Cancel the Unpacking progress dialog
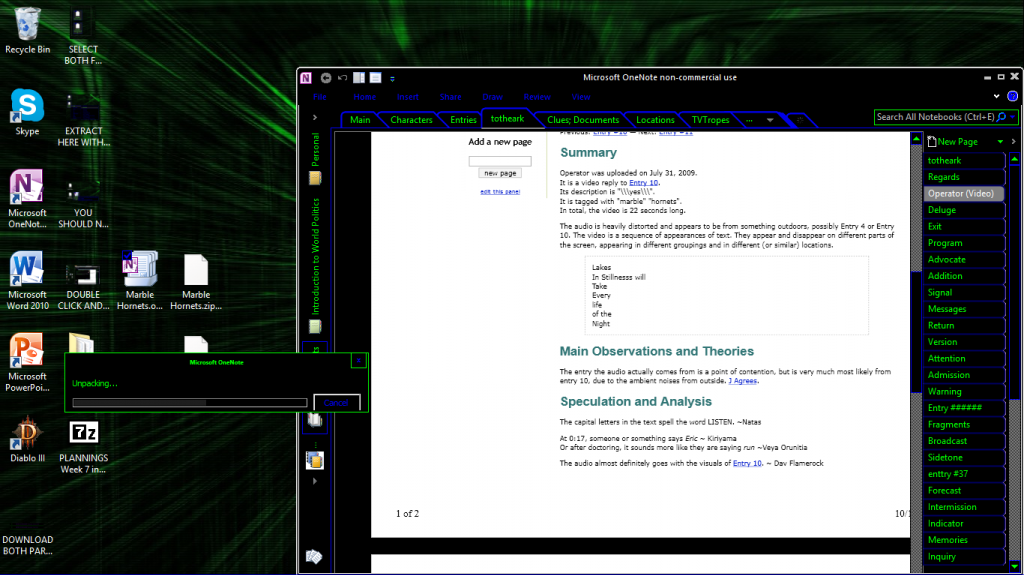The image size is (1024, 575). [x=336, y=403]
